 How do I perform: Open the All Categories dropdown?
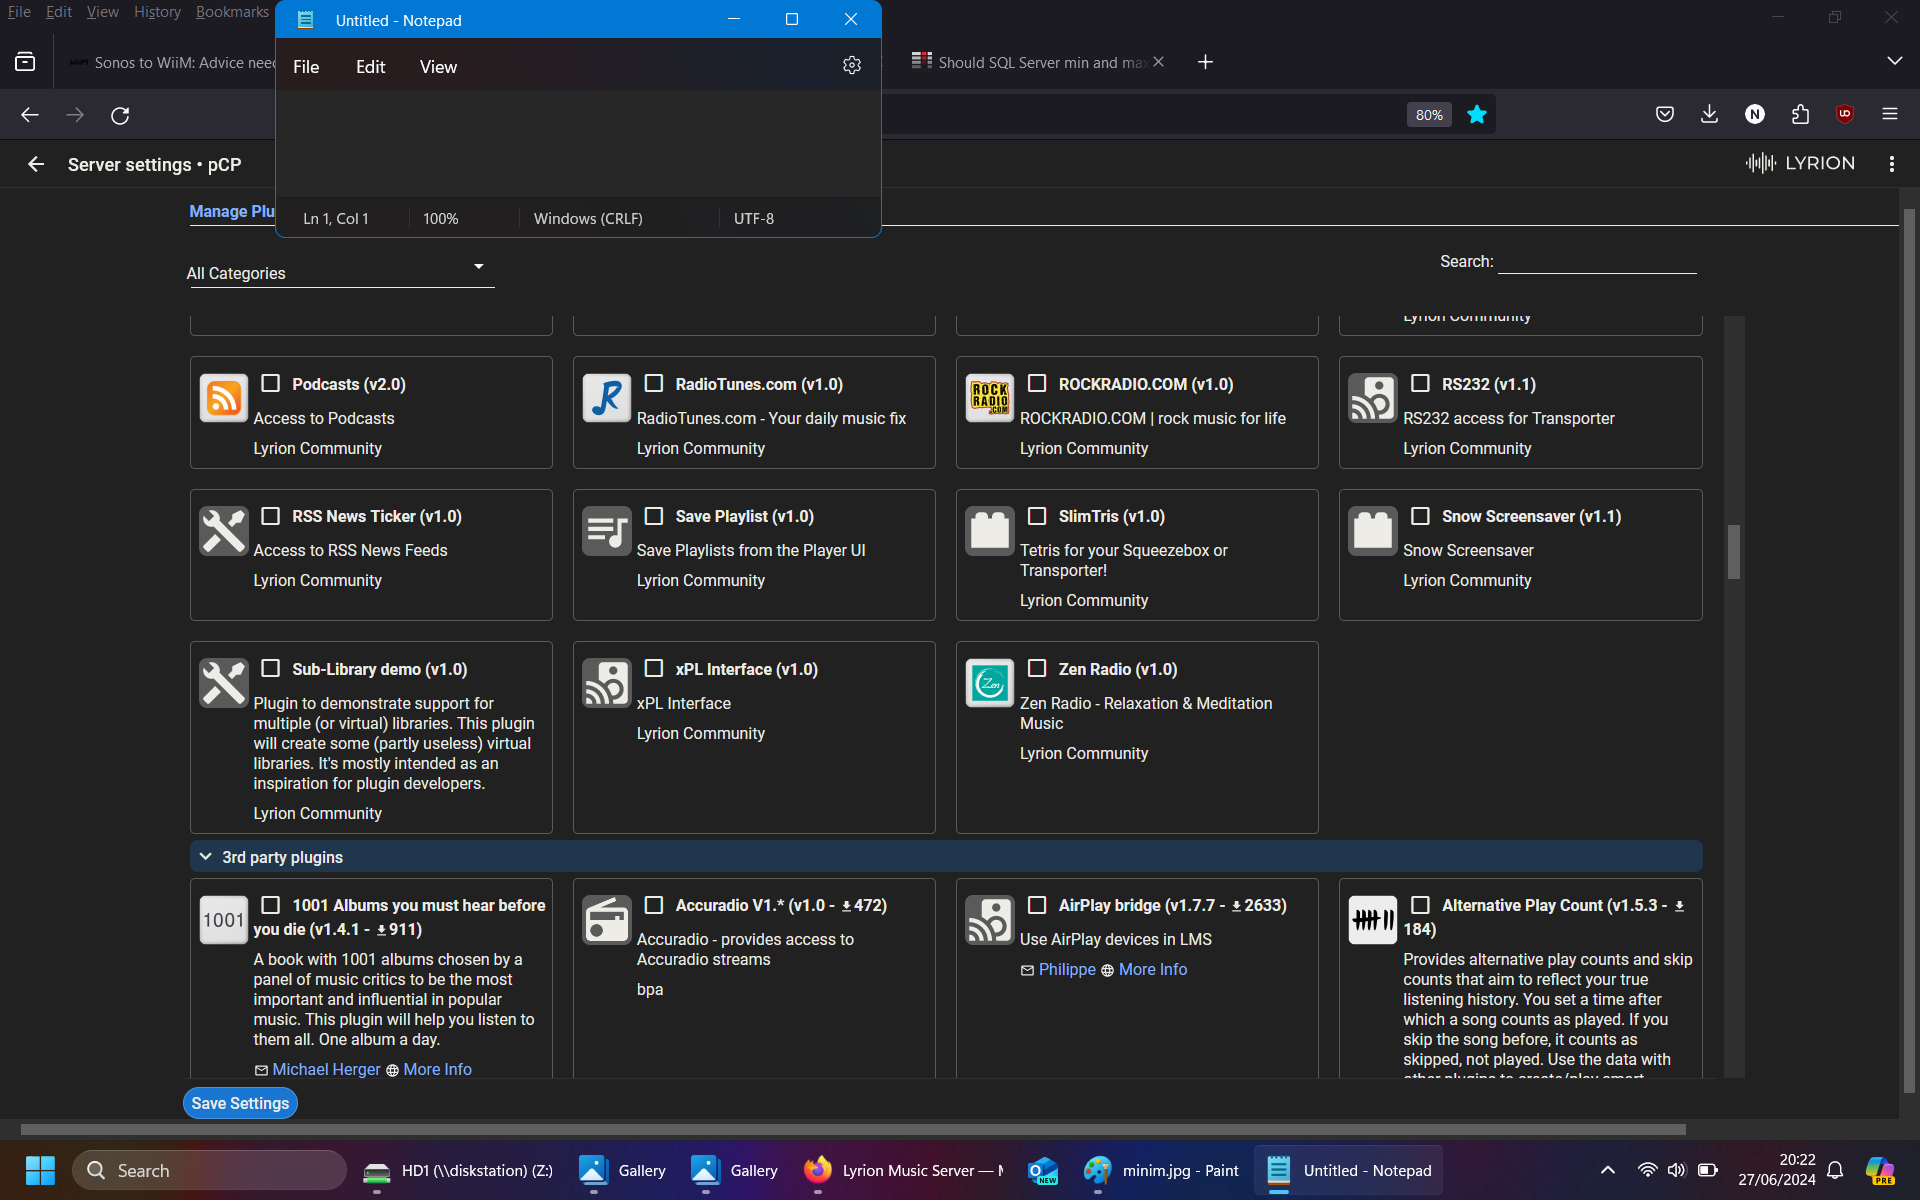[340, 272]
